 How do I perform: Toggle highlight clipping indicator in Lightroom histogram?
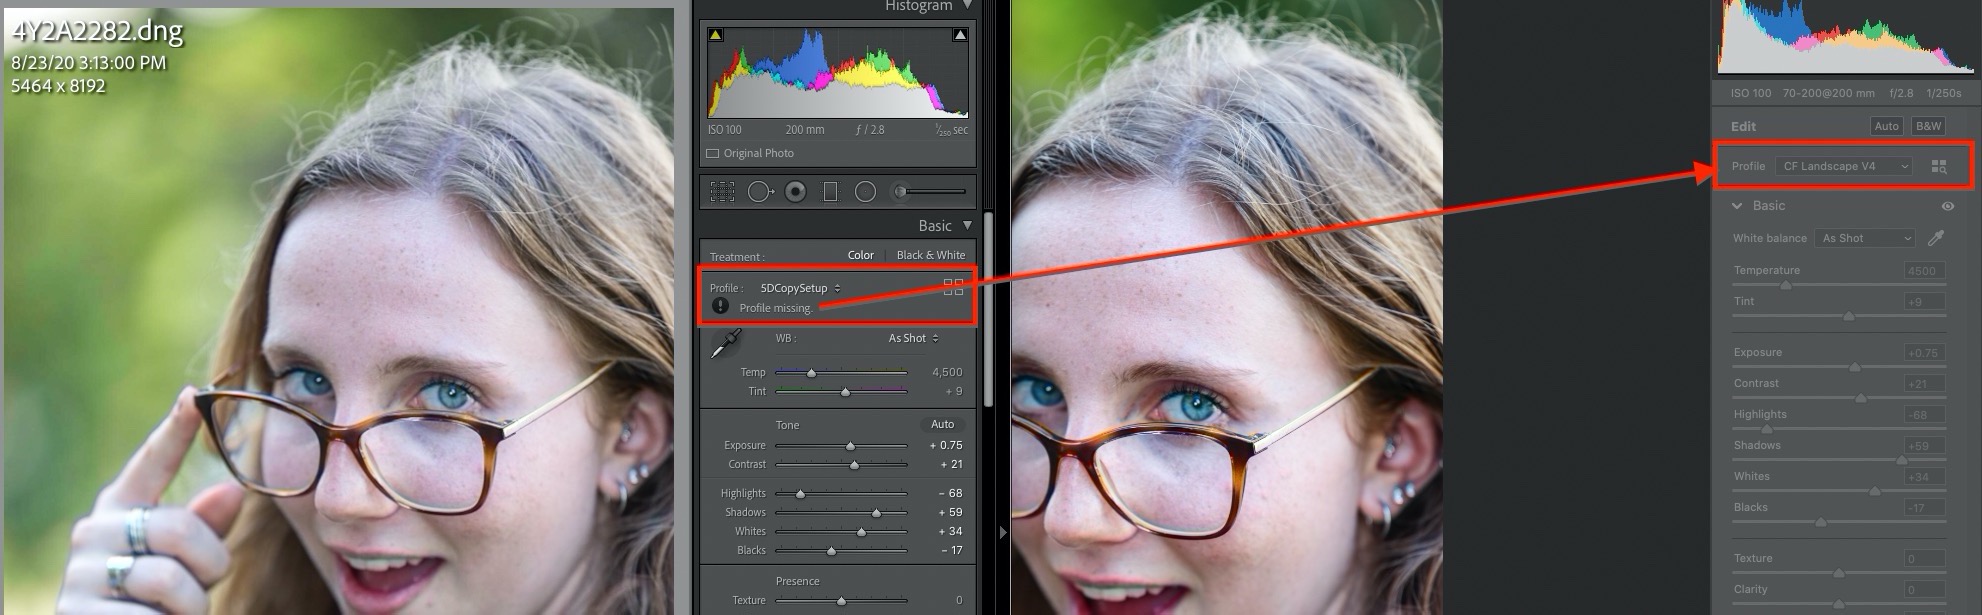pos(960,35)
